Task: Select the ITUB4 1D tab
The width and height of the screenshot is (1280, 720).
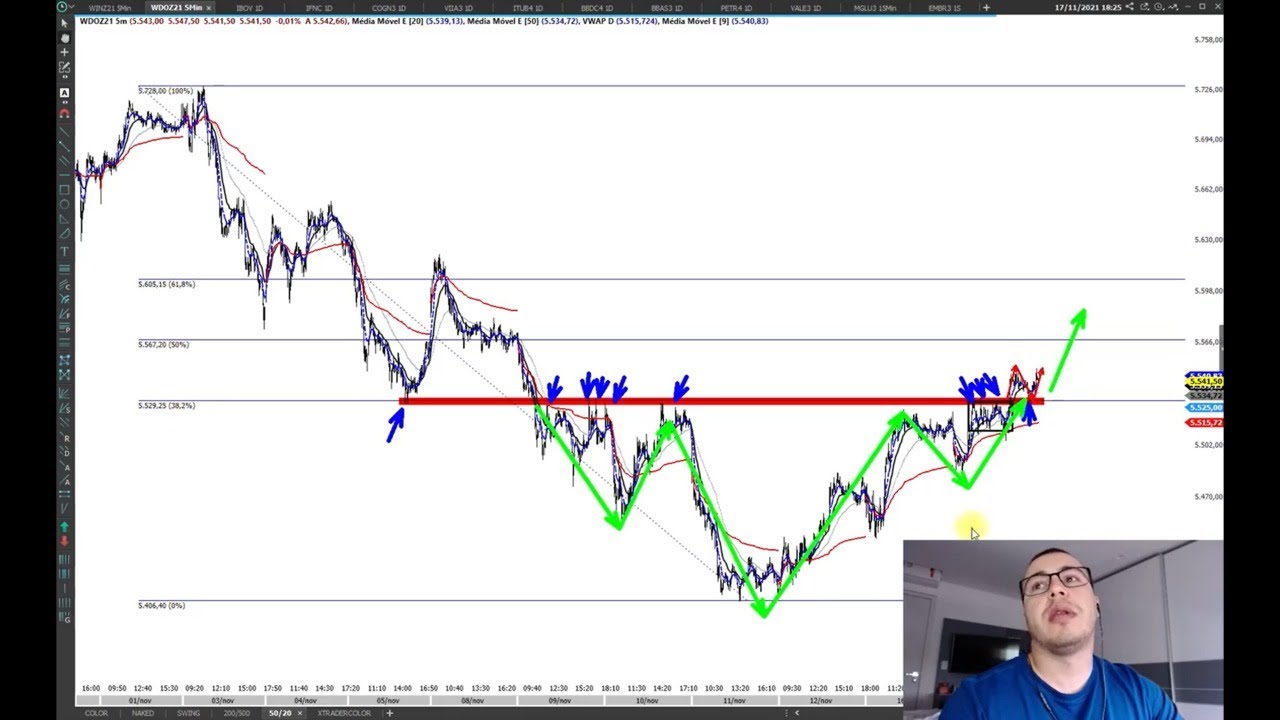Action: 528,8
